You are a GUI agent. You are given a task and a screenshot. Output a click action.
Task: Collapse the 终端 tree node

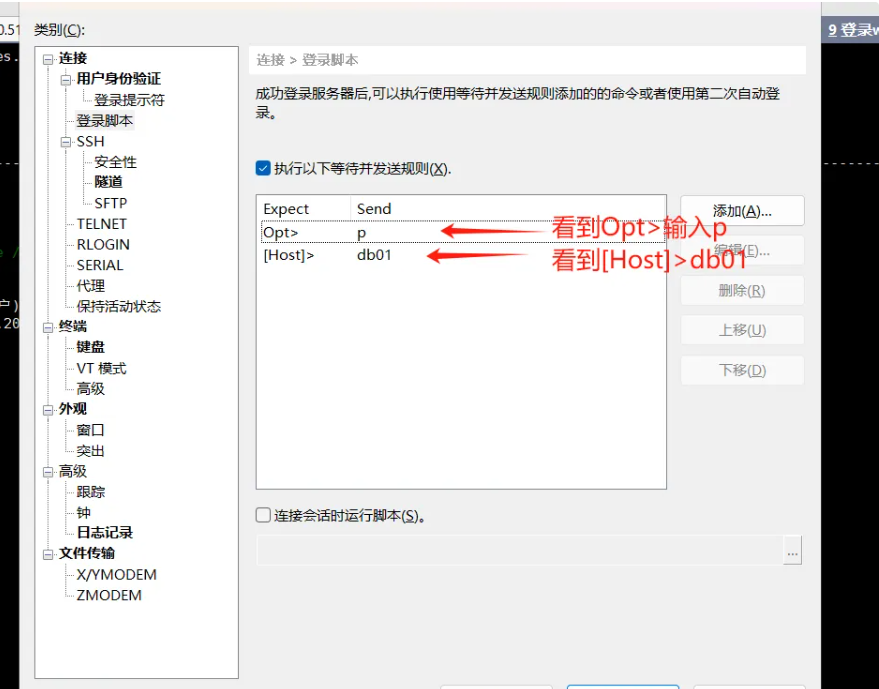(x=48, y=327)
